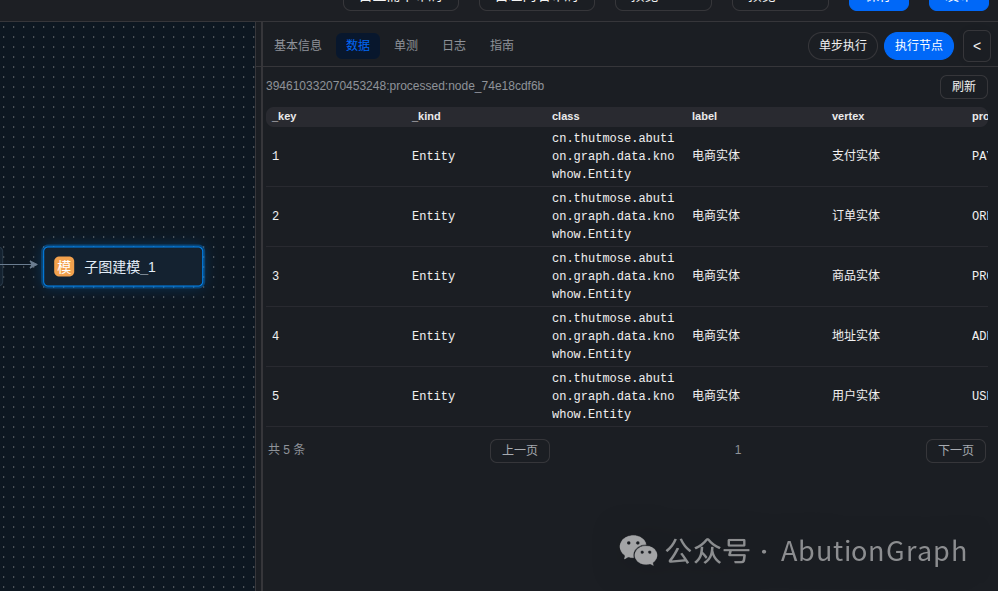Select the 地址实体 vertex cell
The width and height of the screenshot is (998, 591).
click(855, 335)
